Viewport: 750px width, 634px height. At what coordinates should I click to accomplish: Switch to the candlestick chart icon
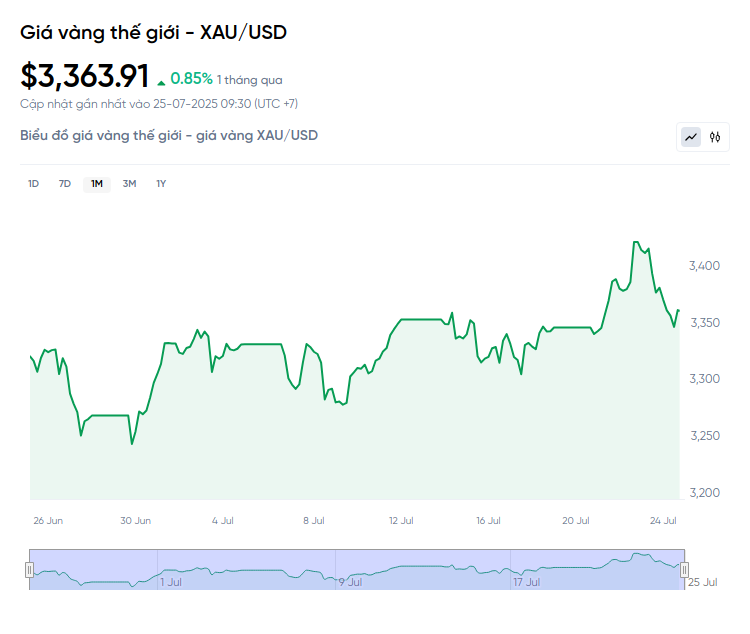(714, 137)
